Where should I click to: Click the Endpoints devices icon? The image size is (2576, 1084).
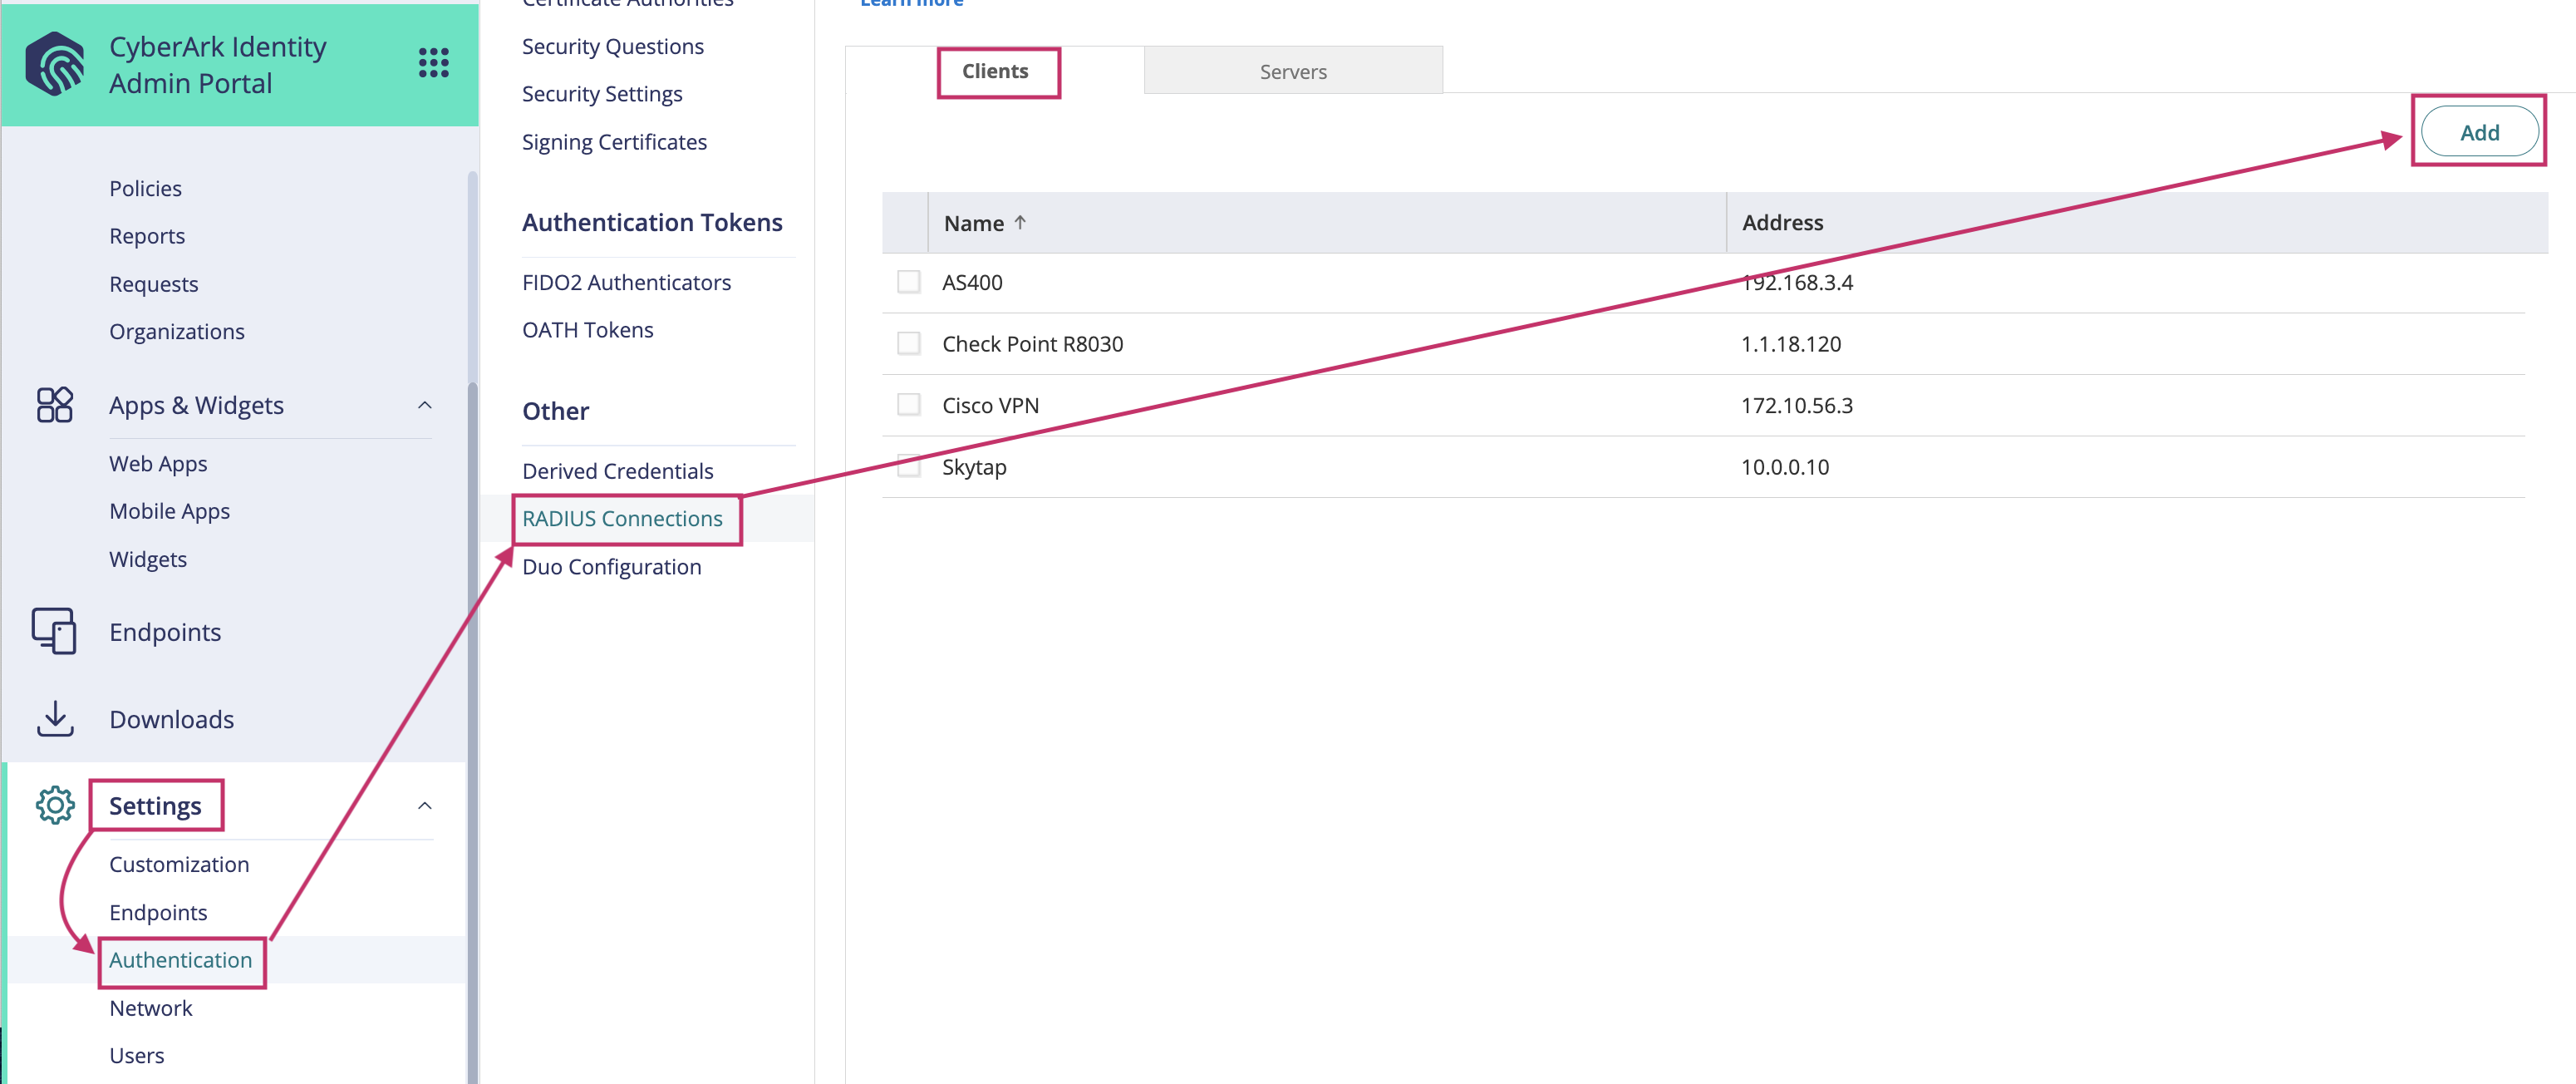coord(54,631)
